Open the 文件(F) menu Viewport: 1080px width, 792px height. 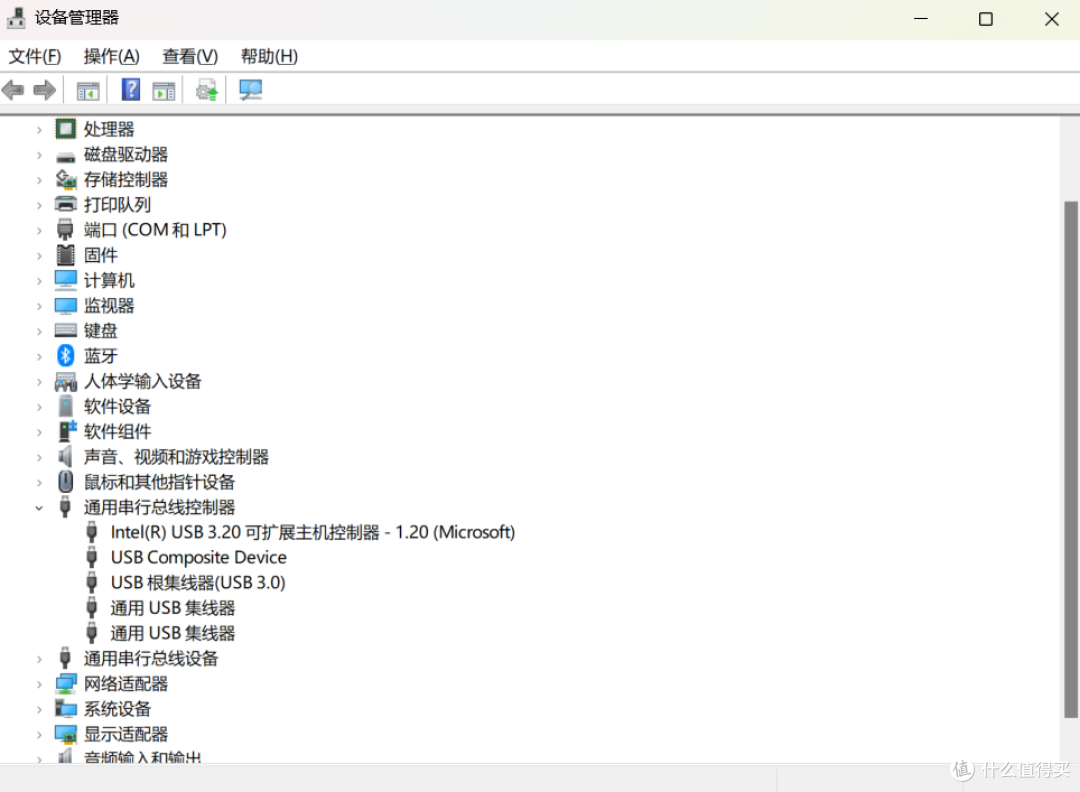(34, 56)
